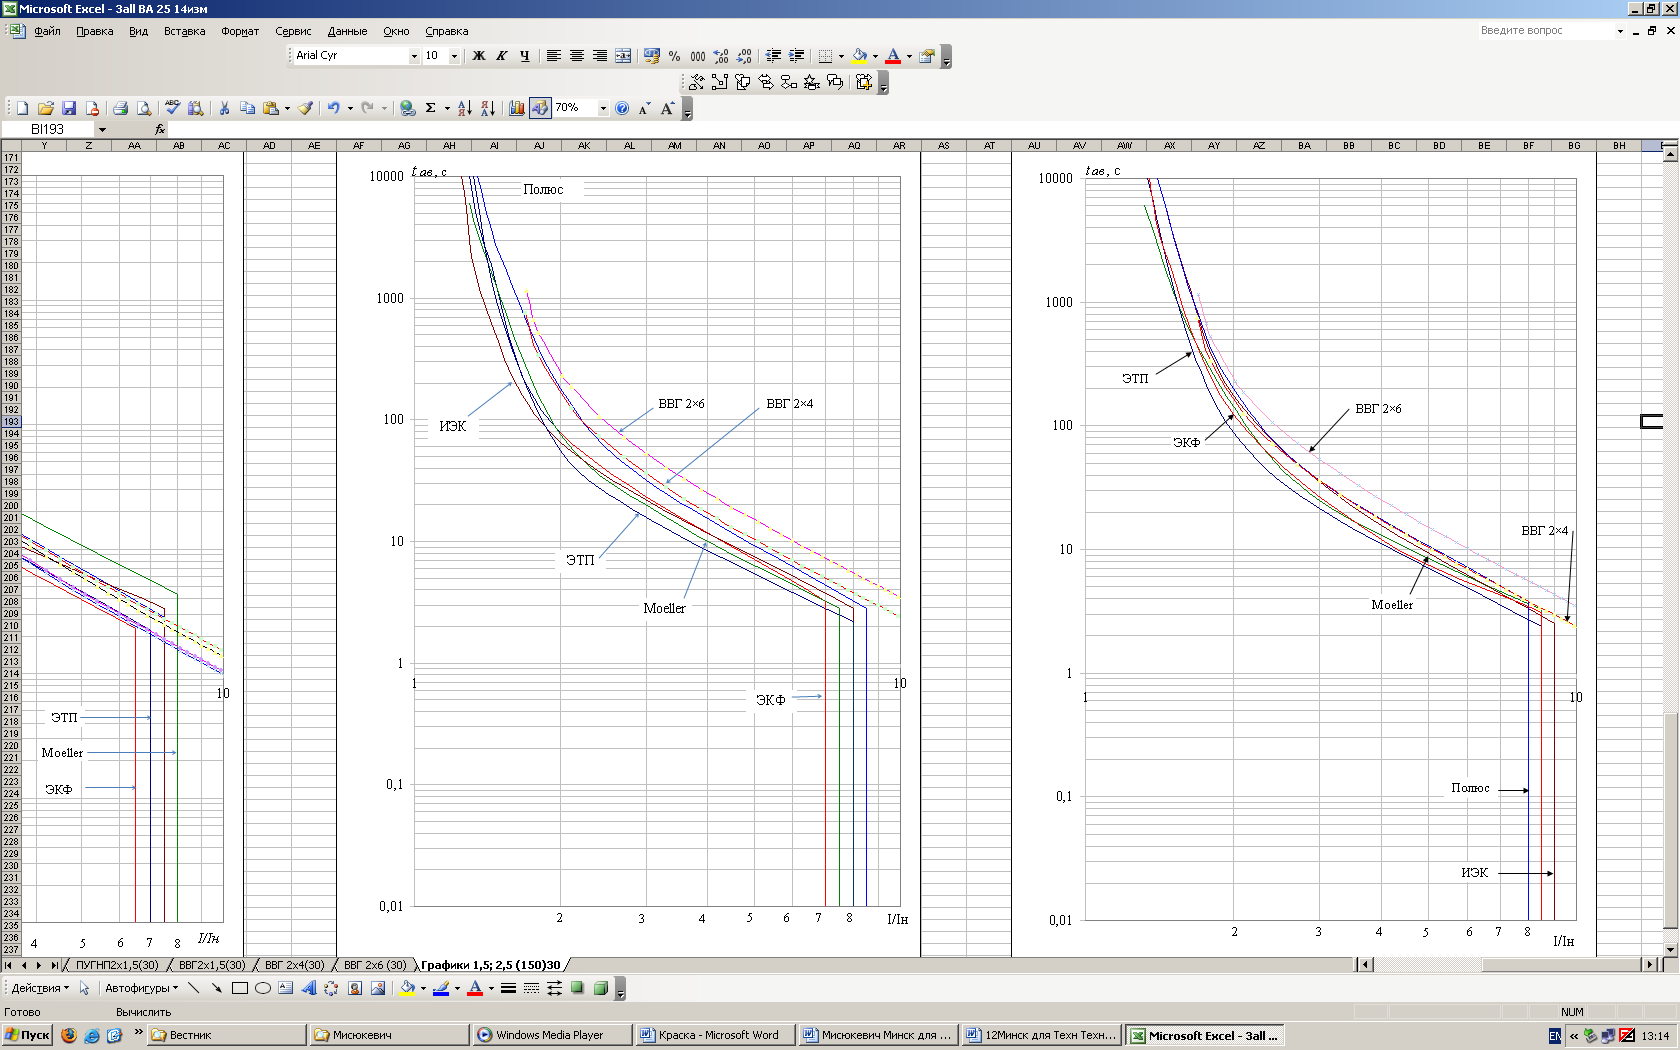Select the Format Painter brush
Screen dimensions: 1680x1050
[x=306, y=108]
